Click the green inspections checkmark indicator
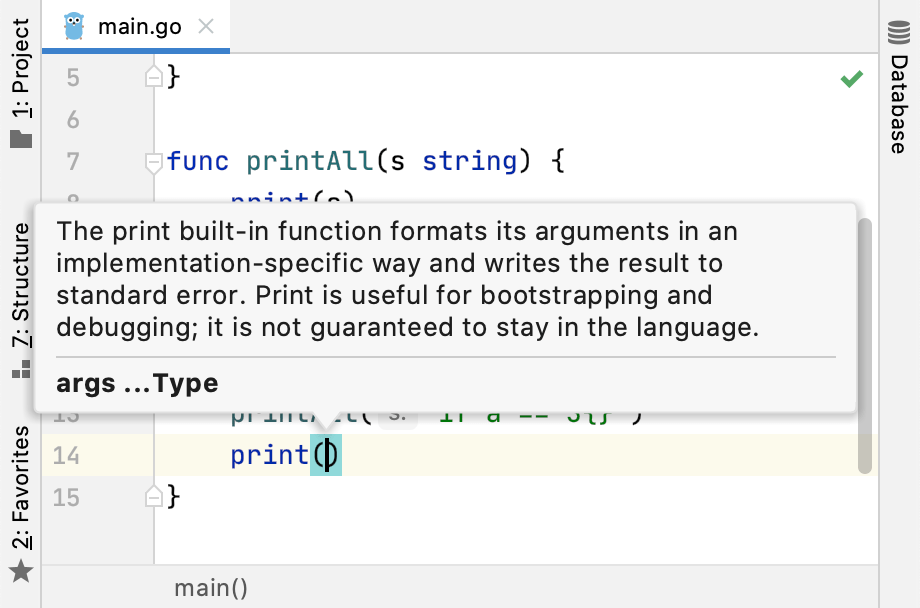 851,78
